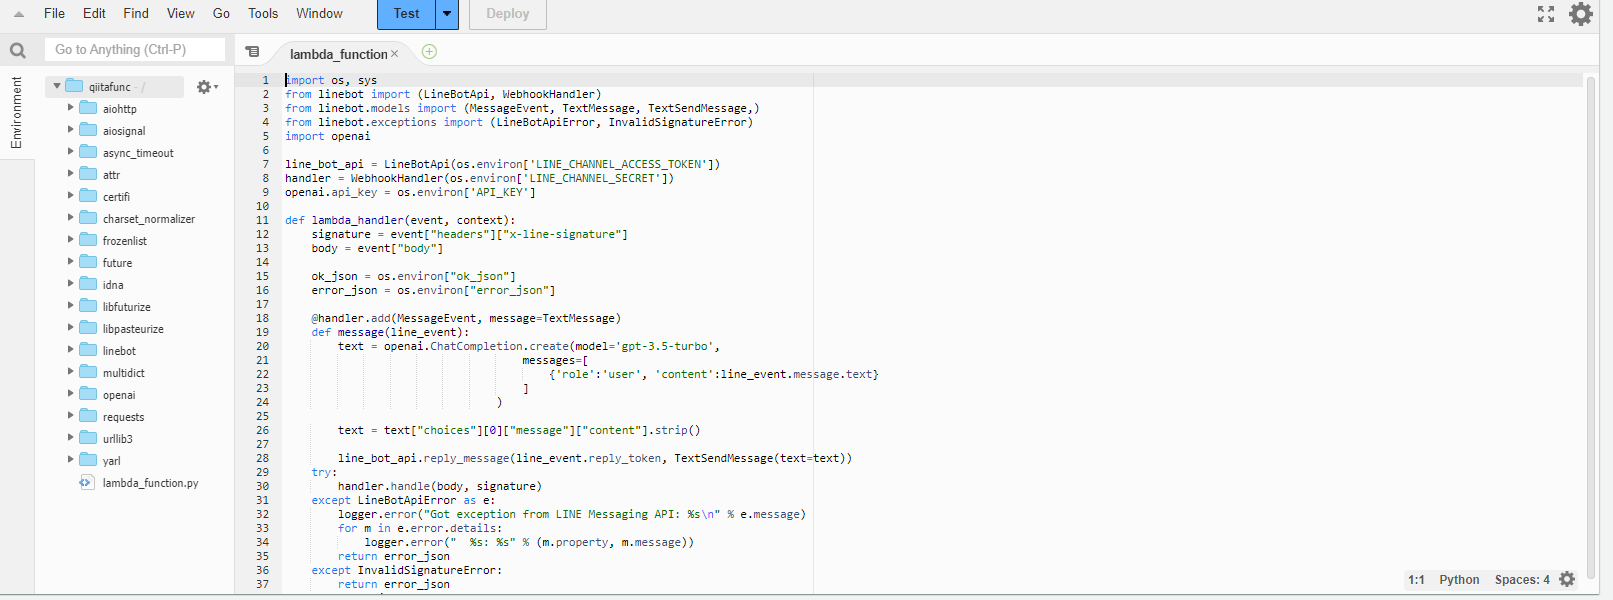1613x600 pixels.
Task: Click the requests folder icon
Action: (88, 417)
